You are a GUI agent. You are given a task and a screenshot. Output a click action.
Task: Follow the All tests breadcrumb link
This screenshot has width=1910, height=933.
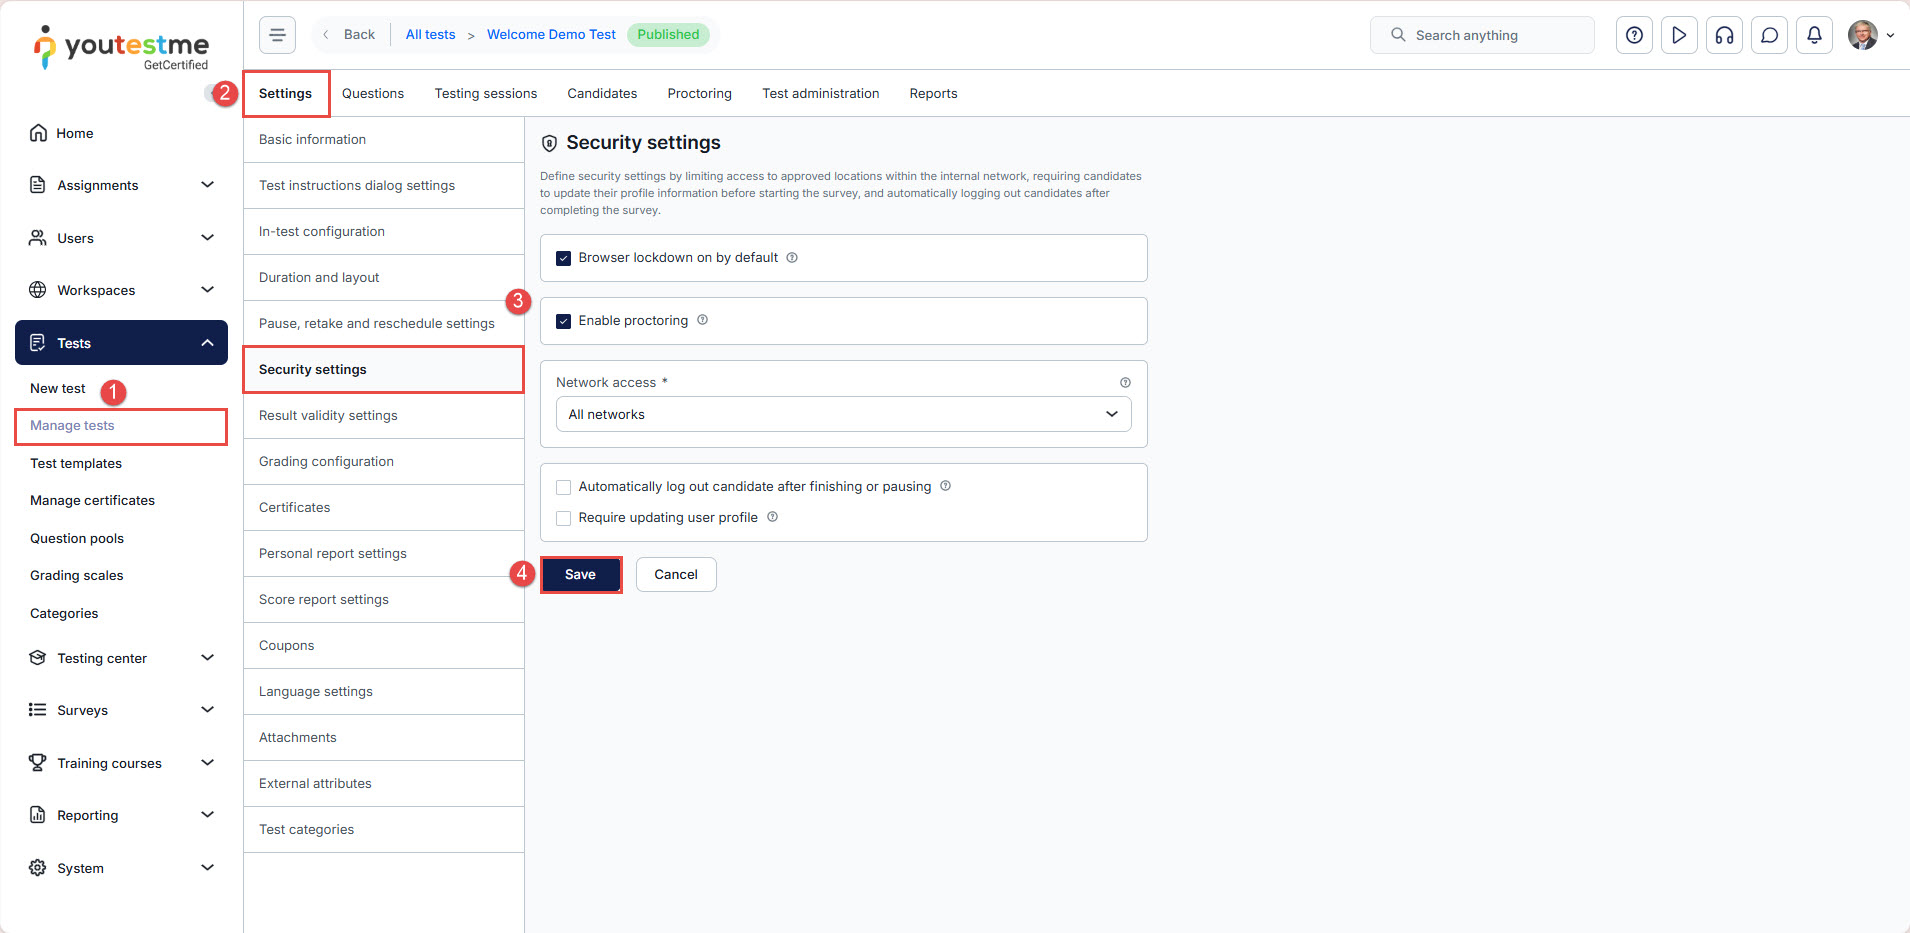430,34
